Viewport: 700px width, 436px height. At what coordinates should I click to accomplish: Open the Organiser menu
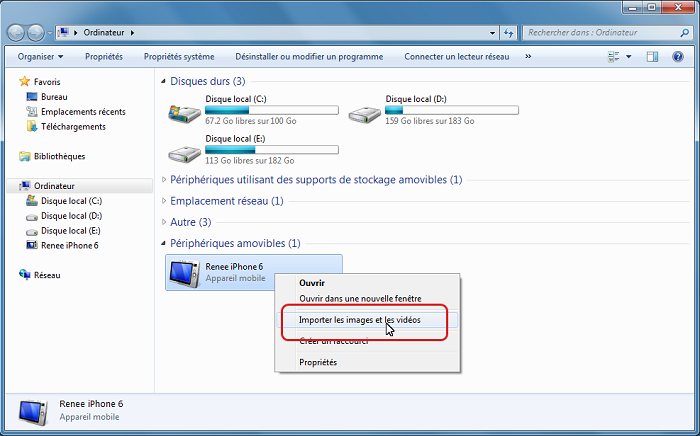tap(40, 57)
